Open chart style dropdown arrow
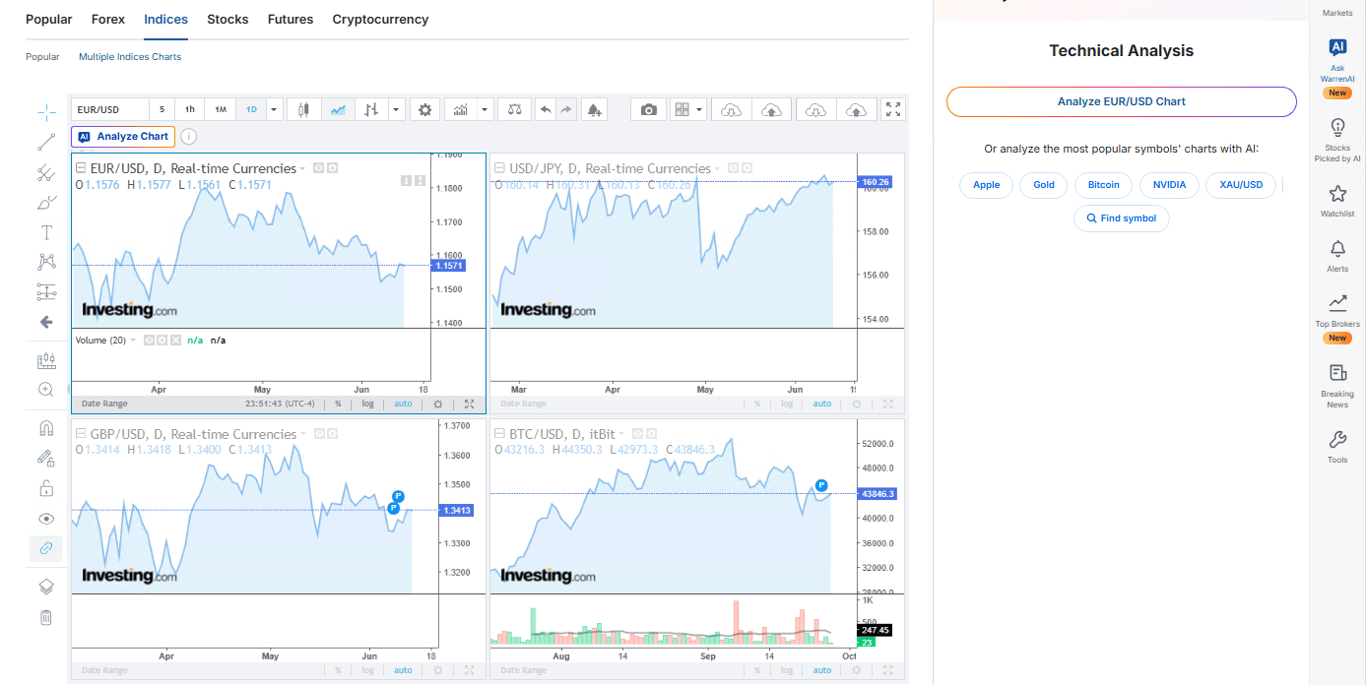The height and width of the screenshot is (685, 1366). (397, 110)
